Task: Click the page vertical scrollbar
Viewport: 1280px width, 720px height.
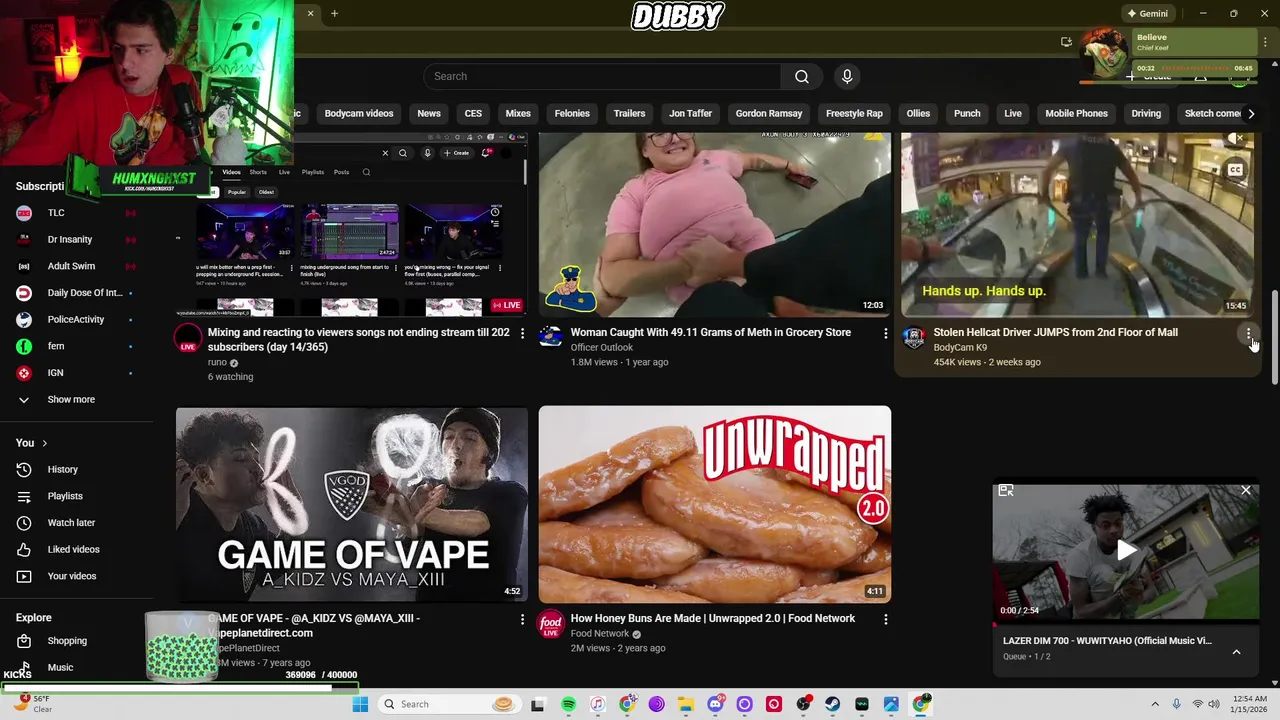Action: pyautogui.click(x=1274, y=337)
